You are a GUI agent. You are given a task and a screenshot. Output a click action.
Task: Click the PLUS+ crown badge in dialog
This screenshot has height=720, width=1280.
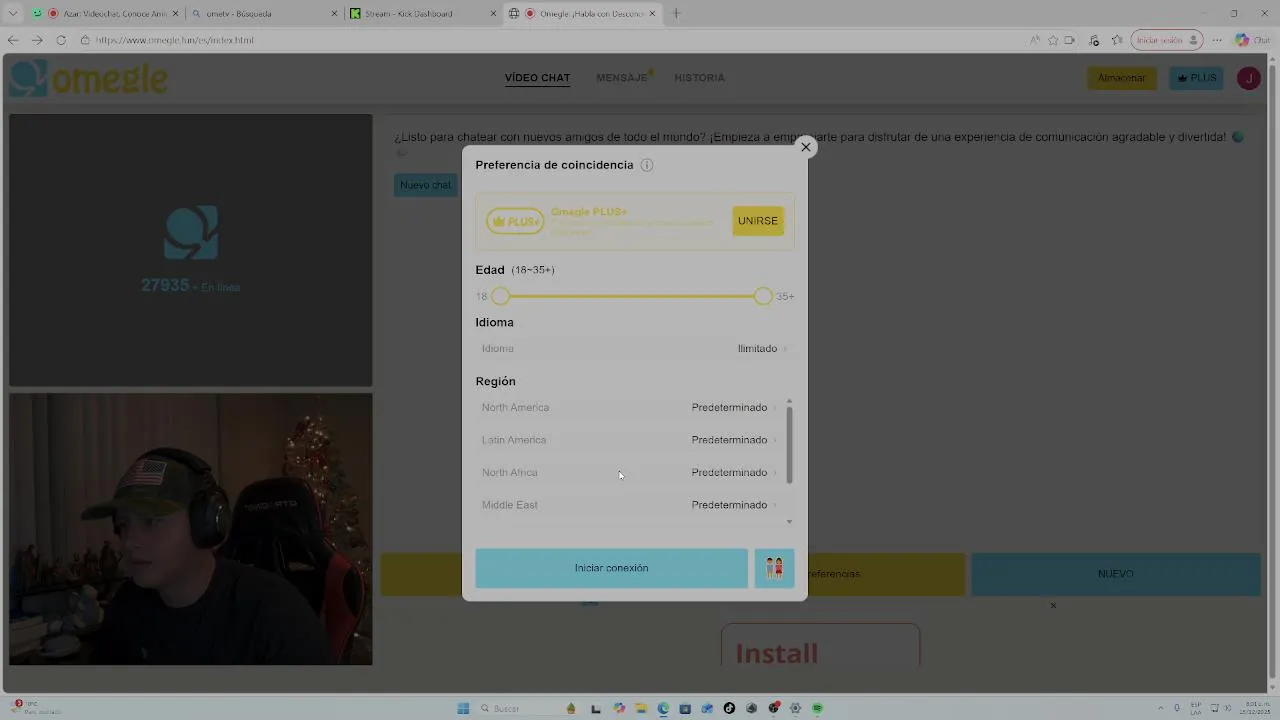(x=515, y=221)
